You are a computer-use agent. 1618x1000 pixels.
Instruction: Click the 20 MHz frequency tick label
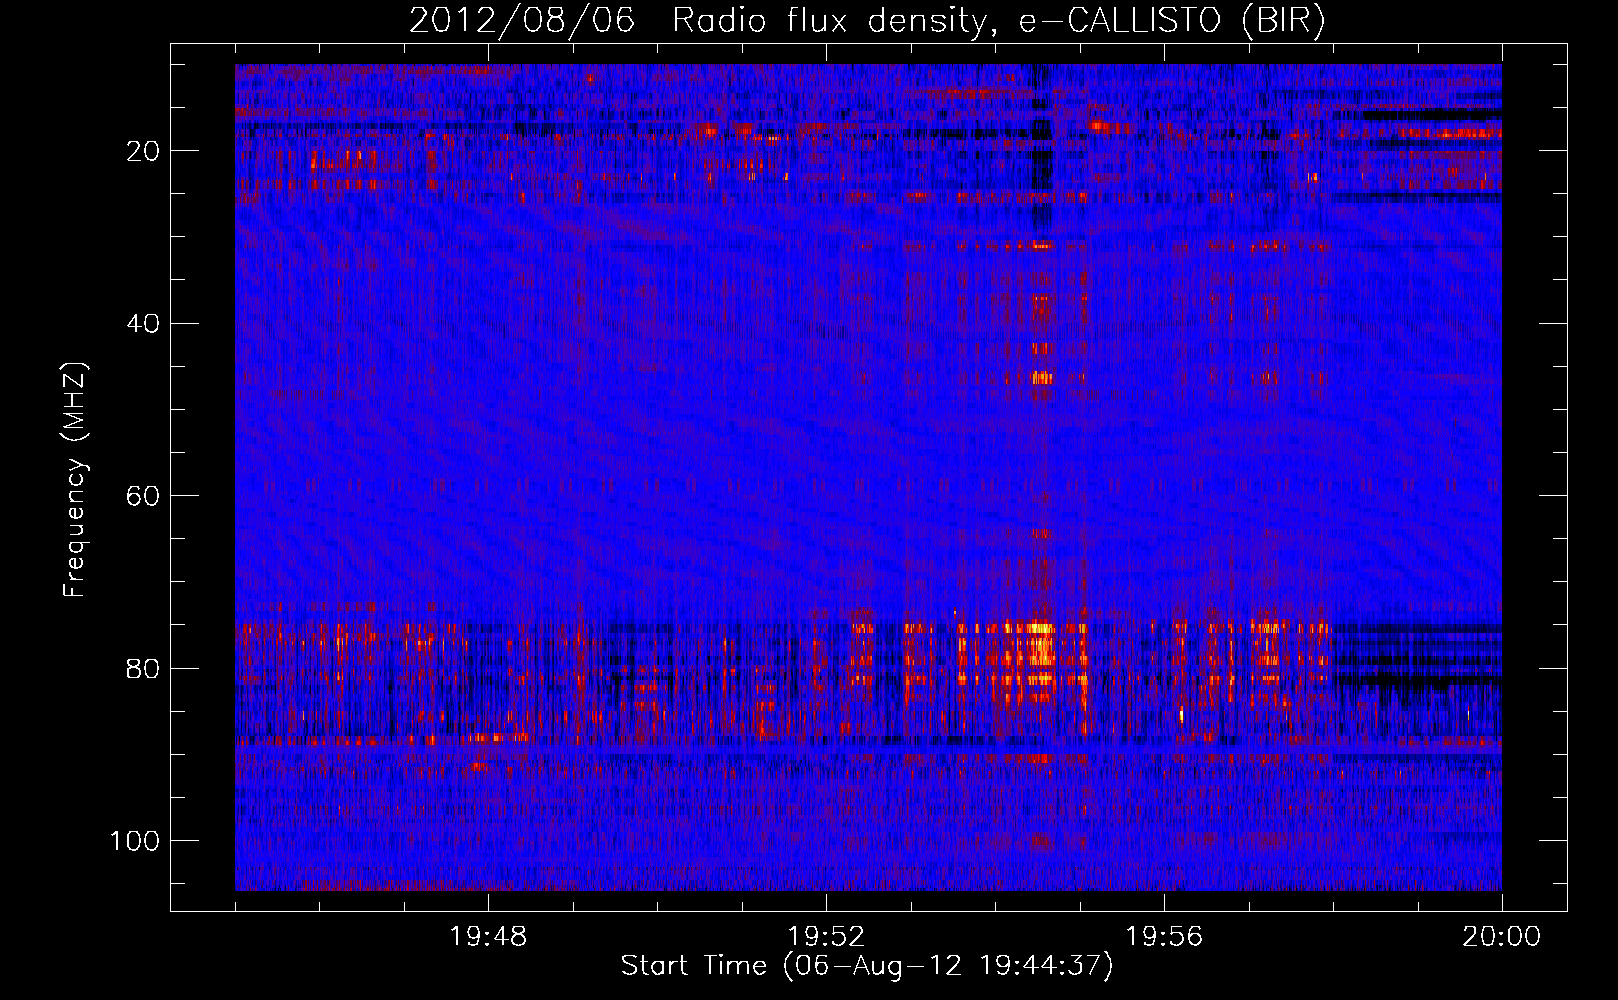(x=143, y=151)
